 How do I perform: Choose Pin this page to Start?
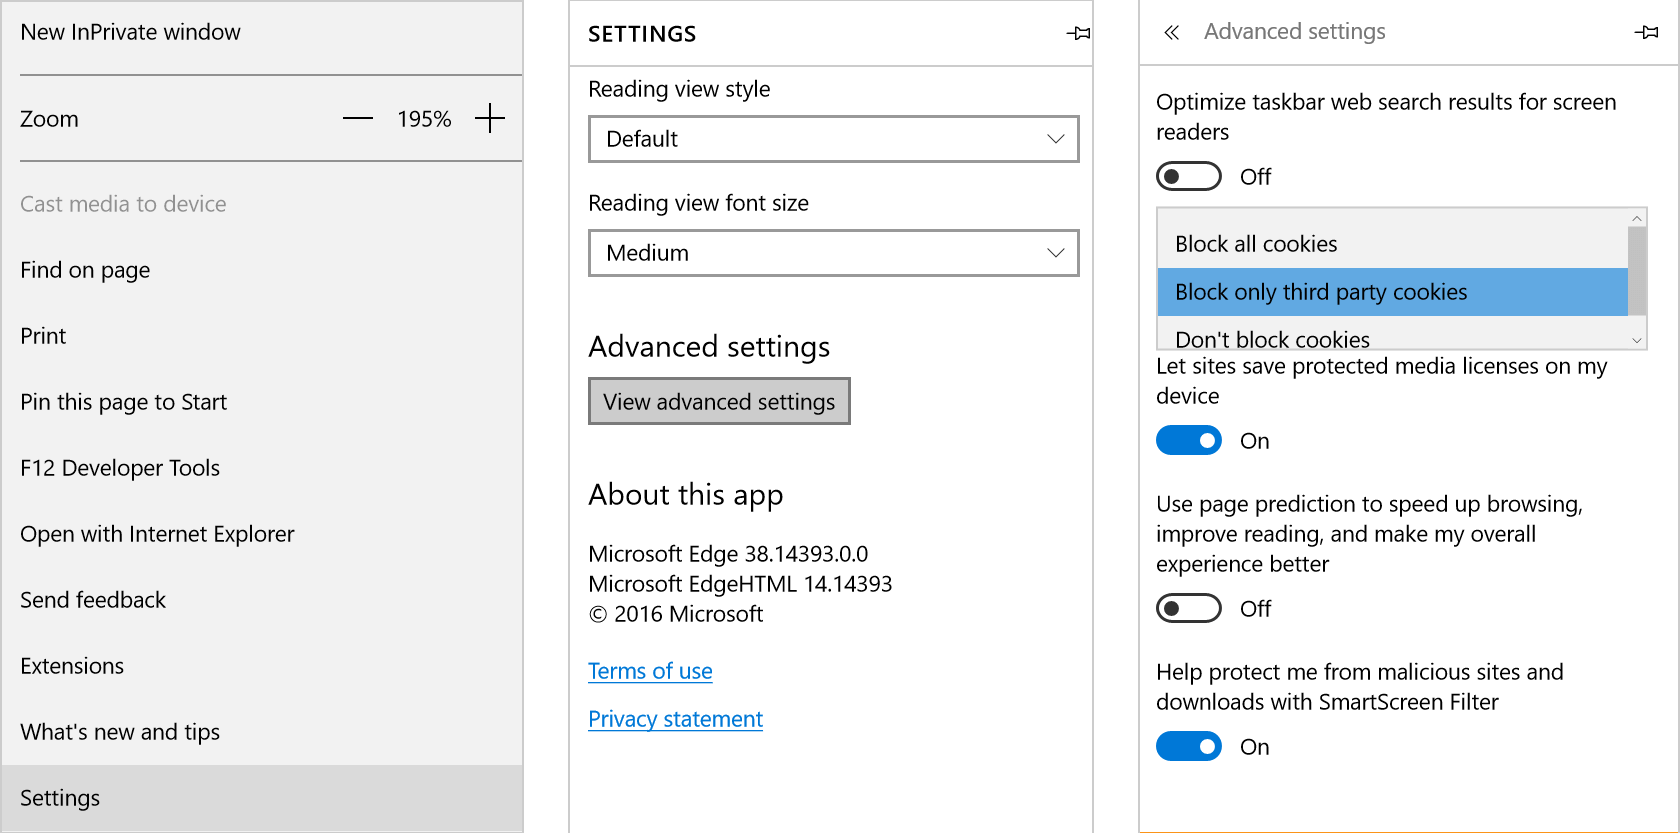coord(262,402)
